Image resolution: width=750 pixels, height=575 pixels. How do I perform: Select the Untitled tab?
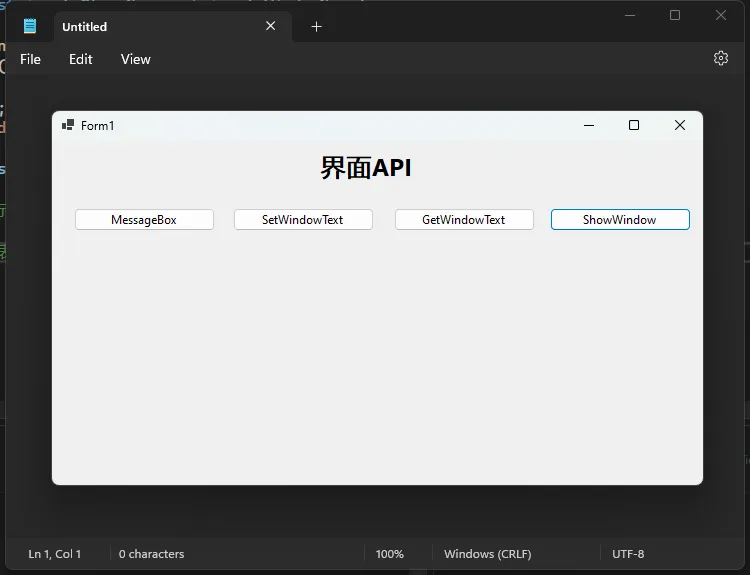172,27
